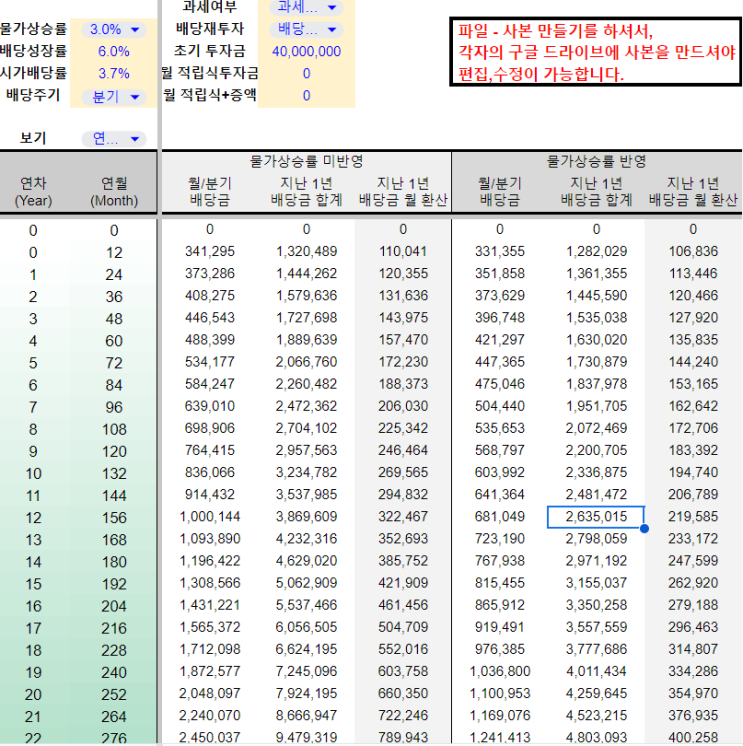Select the 연차 (Year) column header
This screenshot has width=743, height=746.
pos(33,191)
